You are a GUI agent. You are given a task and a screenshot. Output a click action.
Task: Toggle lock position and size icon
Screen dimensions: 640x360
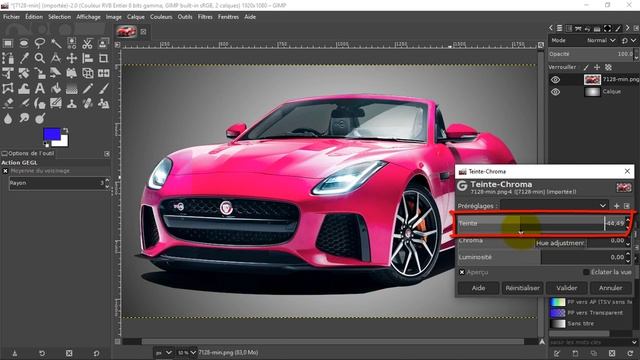[597, 67]
